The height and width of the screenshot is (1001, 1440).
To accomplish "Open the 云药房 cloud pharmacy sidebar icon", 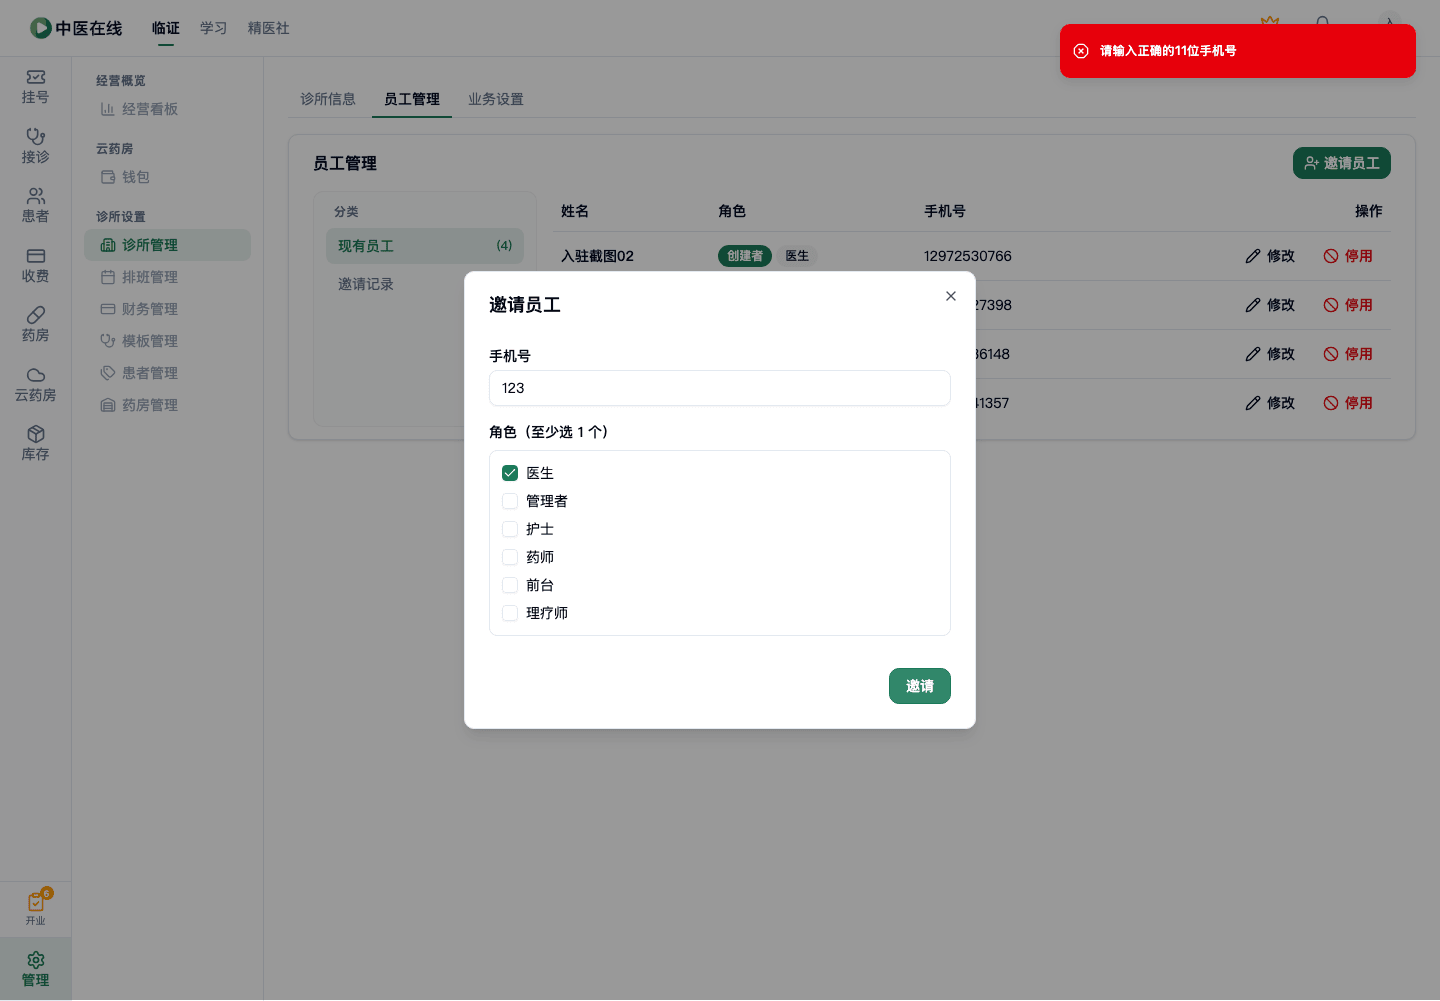I will coord(35,384).
